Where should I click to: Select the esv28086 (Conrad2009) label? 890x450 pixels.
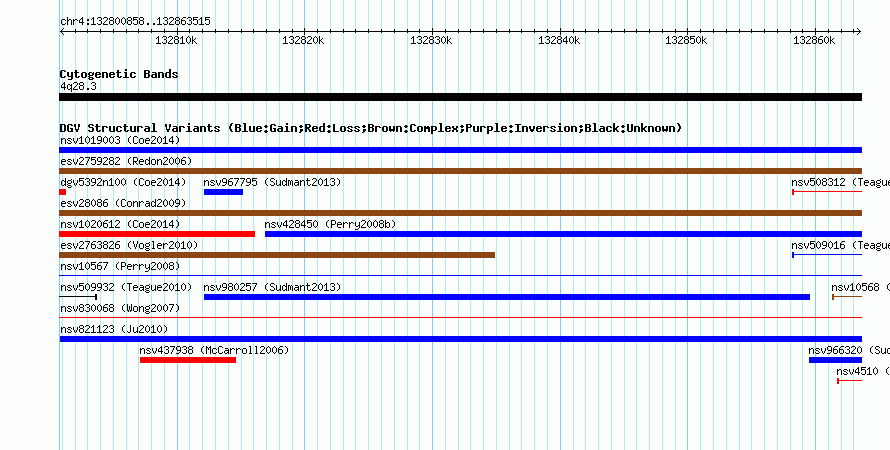pos(123,203)
